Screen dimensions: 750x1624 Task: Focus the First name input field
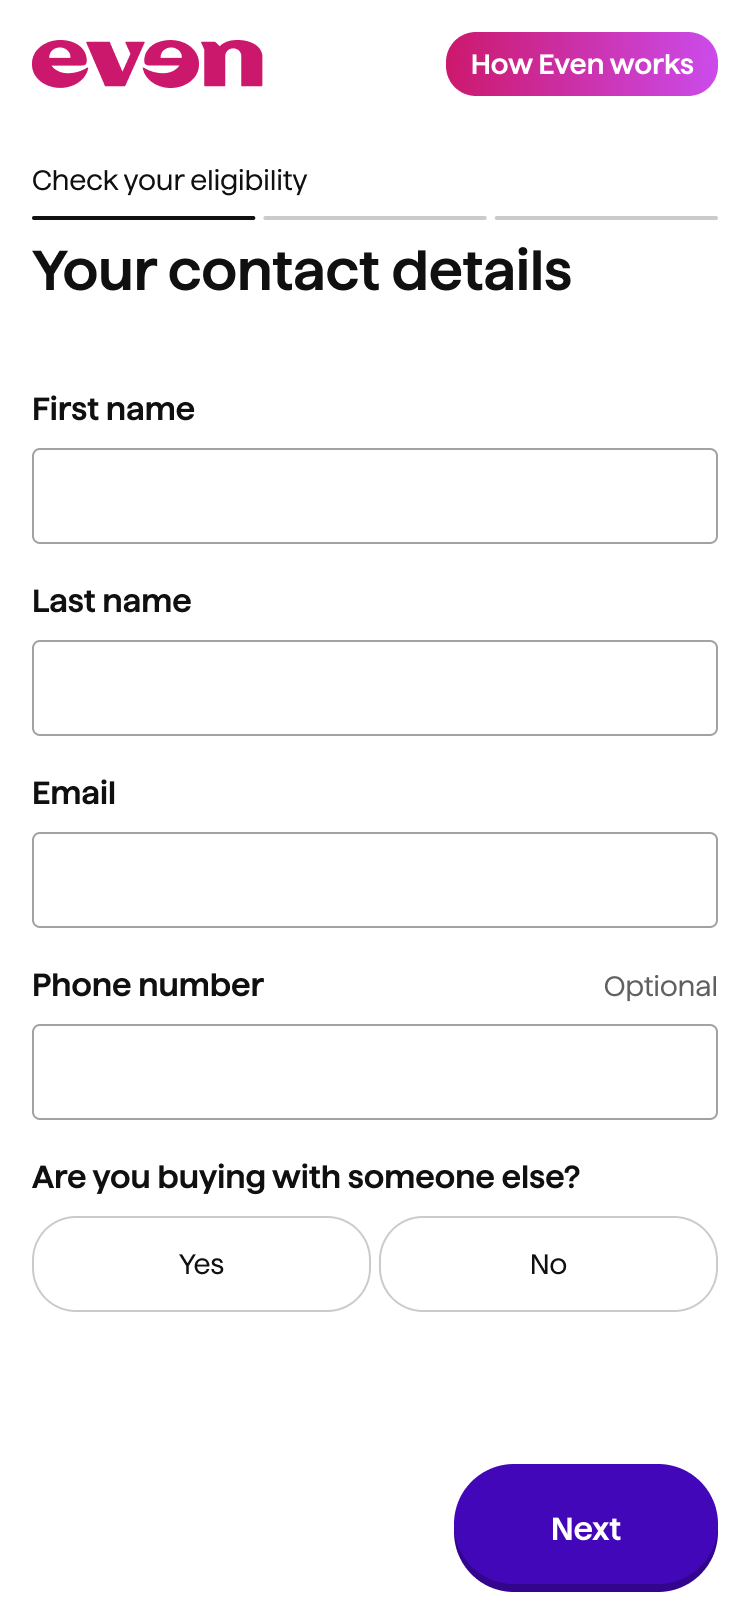375,496
